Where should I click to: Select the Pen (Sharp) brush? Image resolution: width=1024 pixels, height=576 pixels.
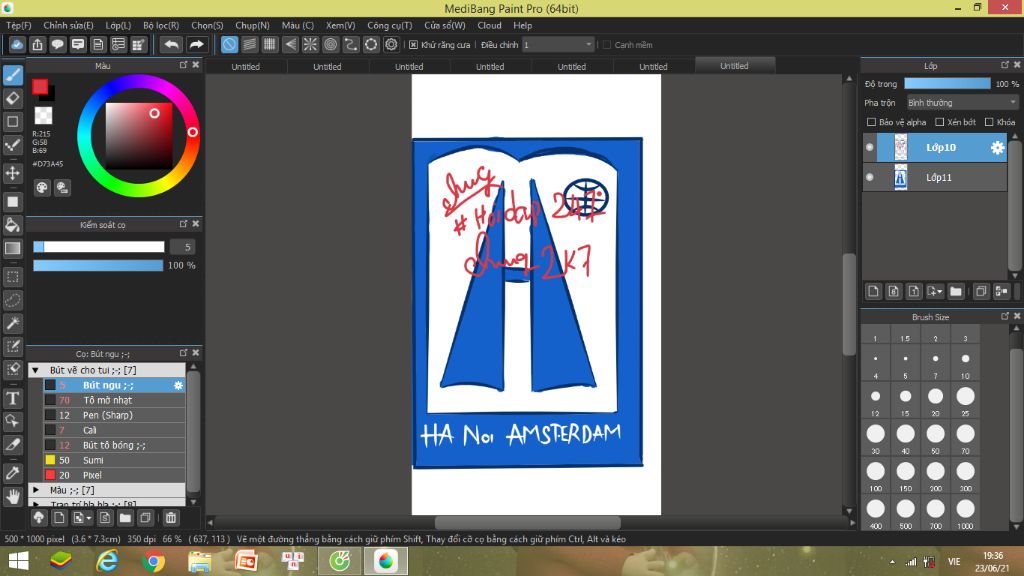[x=107, y=415]
